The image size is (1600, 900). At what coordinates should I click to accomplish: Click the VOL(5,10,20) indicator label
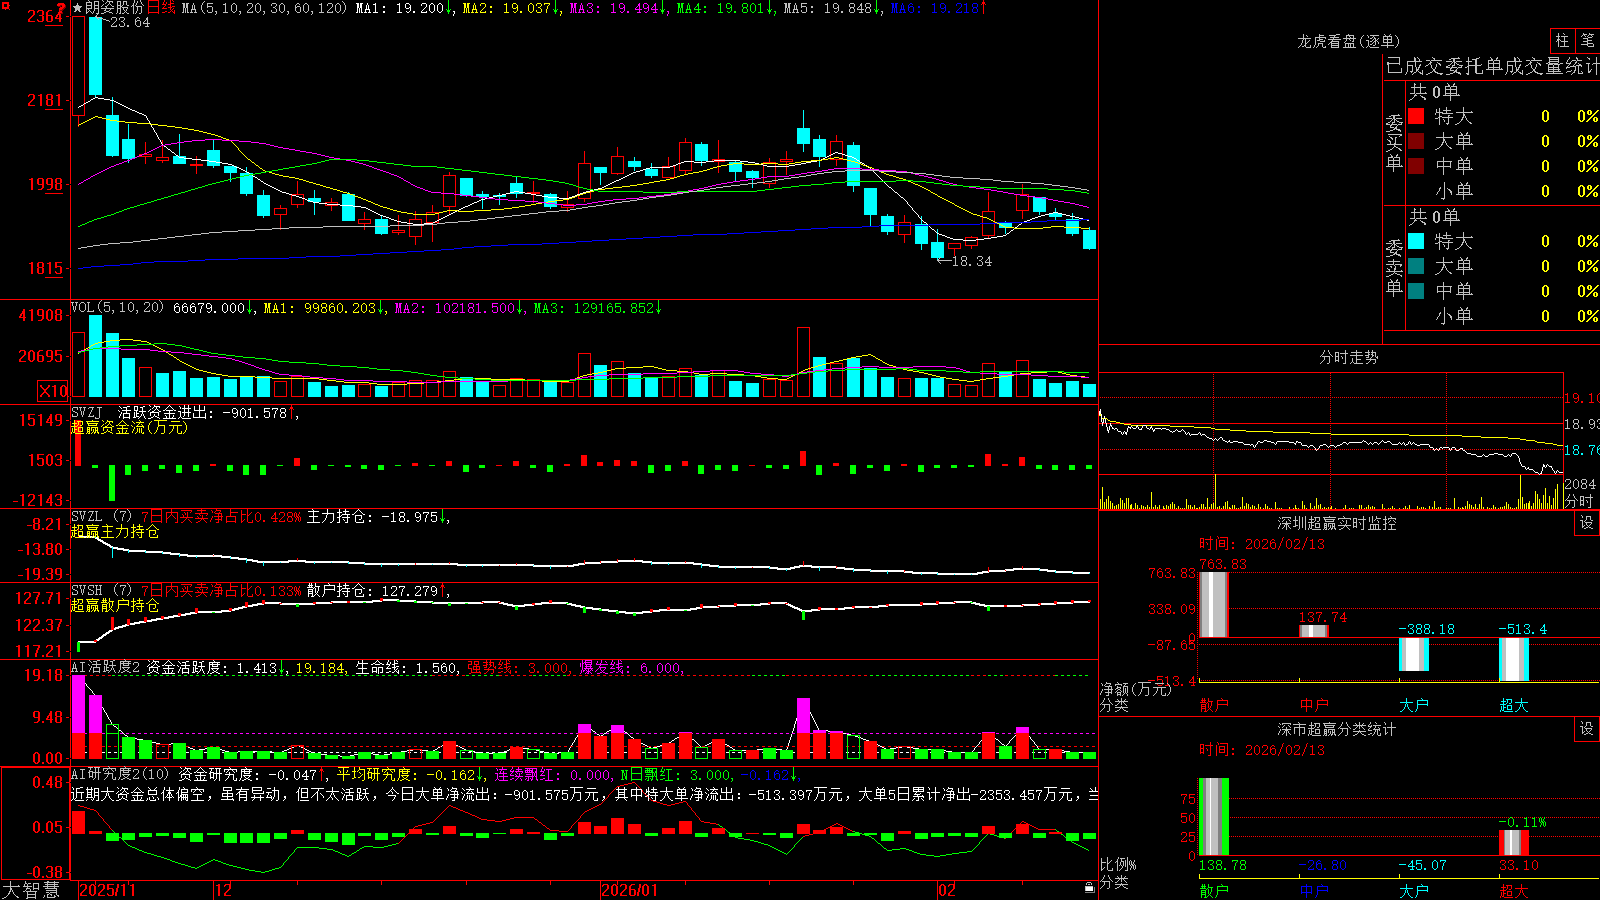pos(117,308)
